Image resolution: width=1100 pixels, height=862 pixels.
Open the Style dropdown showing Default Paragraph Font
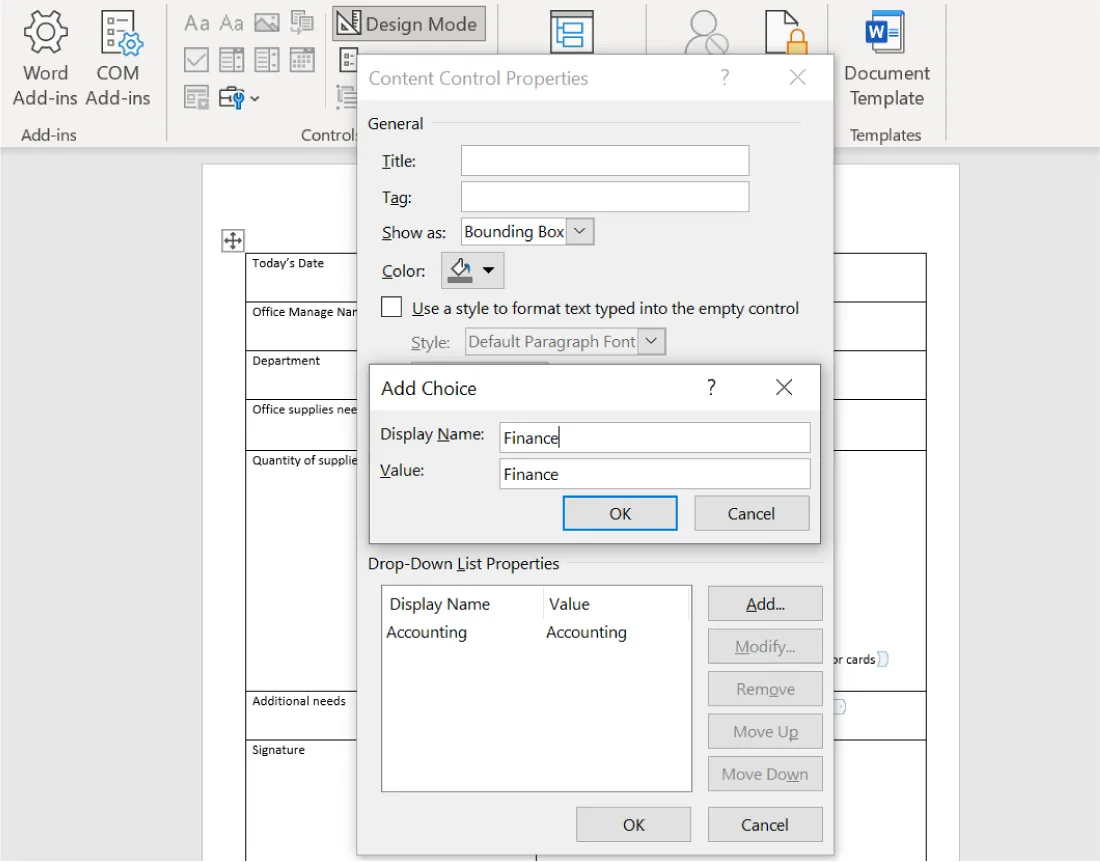pos(651,341)
